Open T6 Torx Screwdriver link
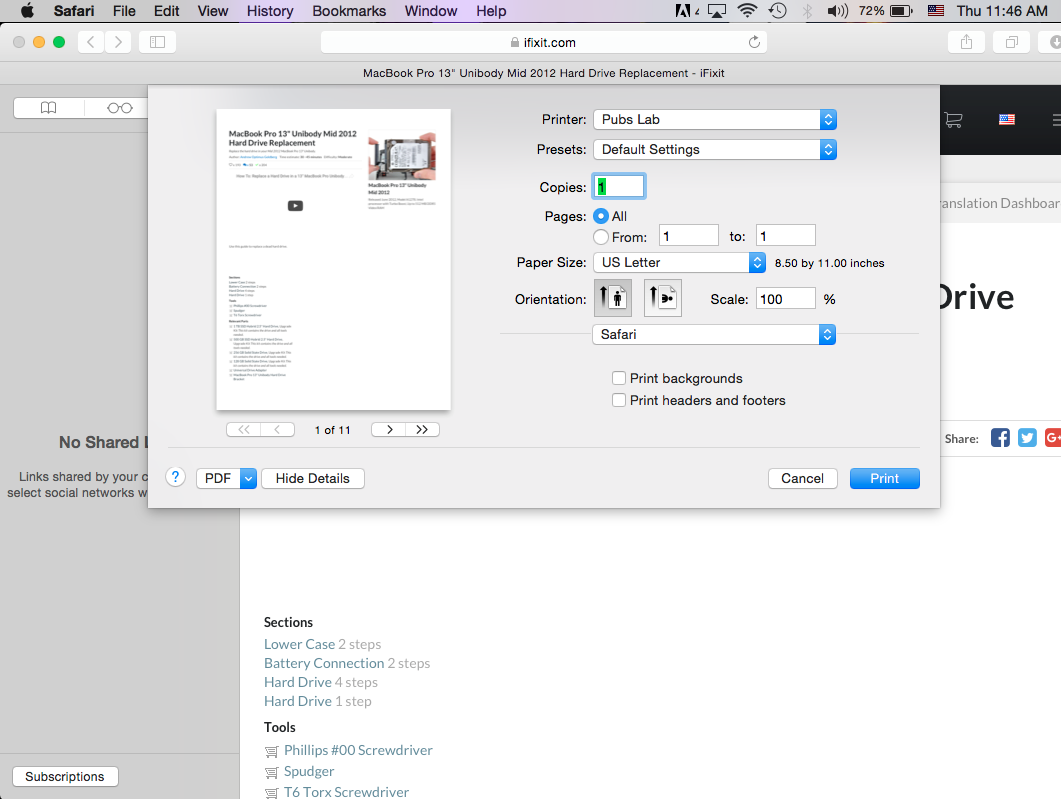The height and width of the screenshot is (799, 1061). pyautogui.click(x=346, y=792)
